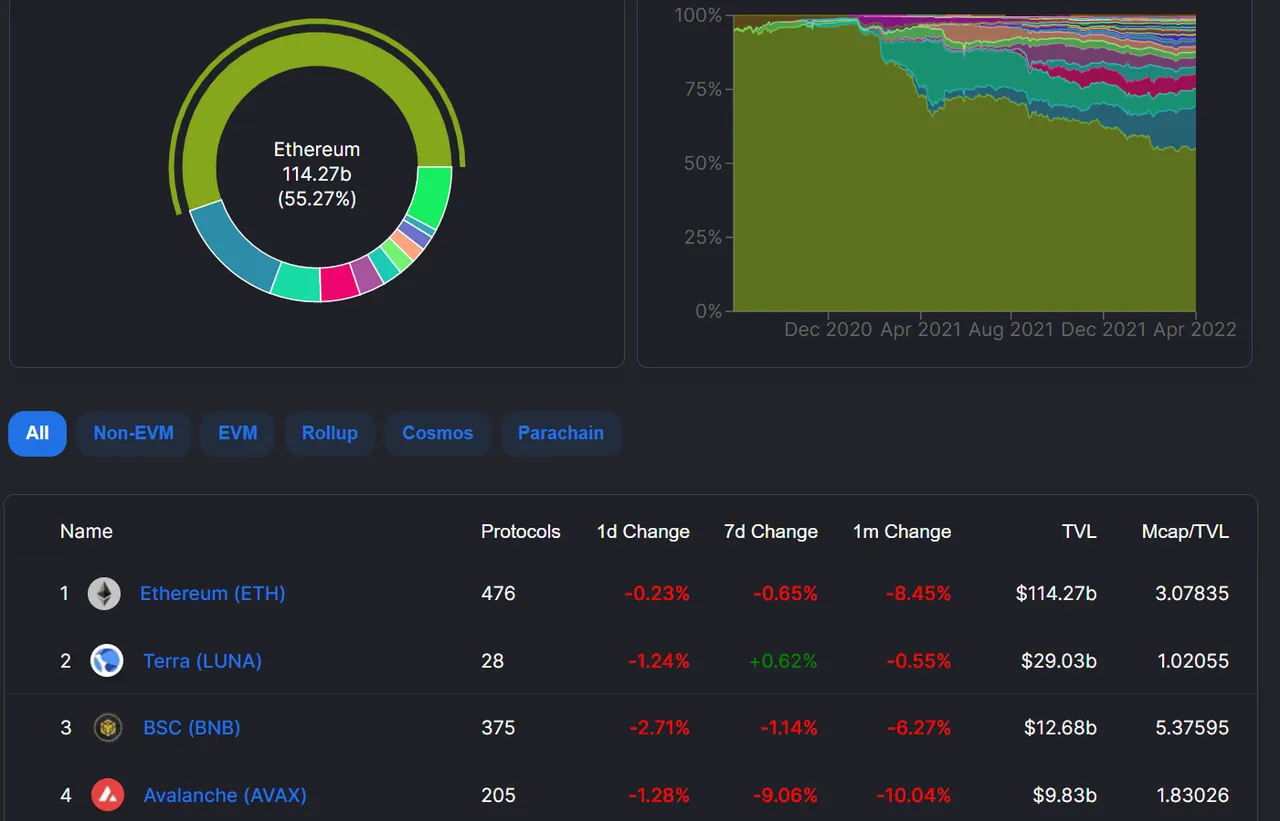This screenshot has width=1280, height=821.
Task: Switch to the EVM filter
Action: pyautogui.click(x=238, y=433)
